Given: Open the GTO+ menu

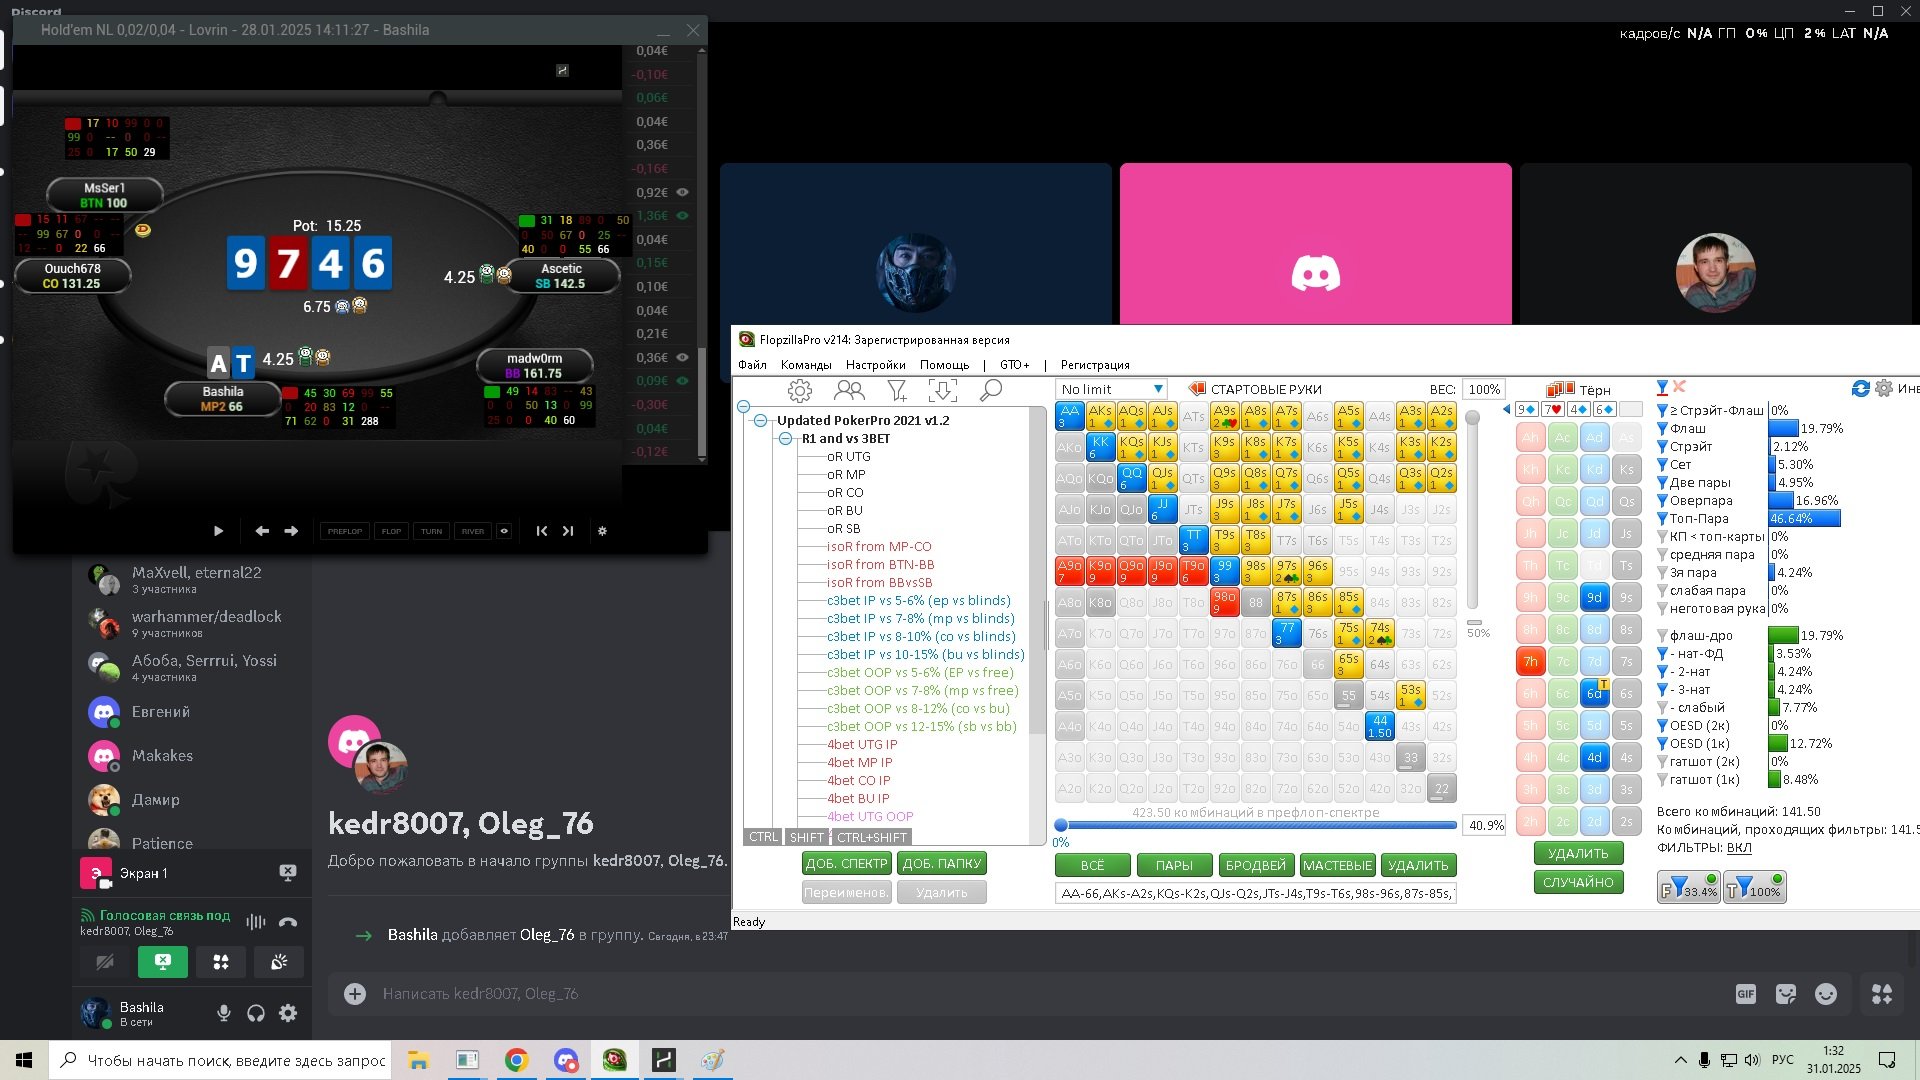Looking at the screenshot, I should pos(1014,365).
